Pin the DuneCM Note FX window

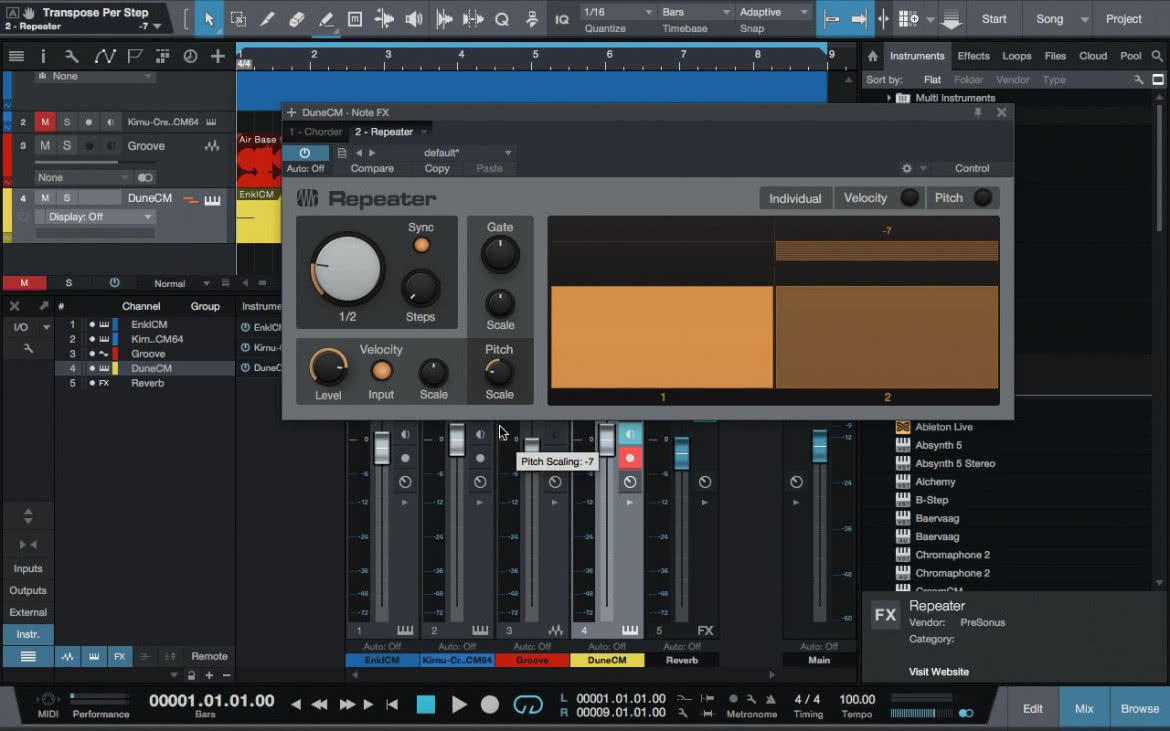(x=977, y=113)
